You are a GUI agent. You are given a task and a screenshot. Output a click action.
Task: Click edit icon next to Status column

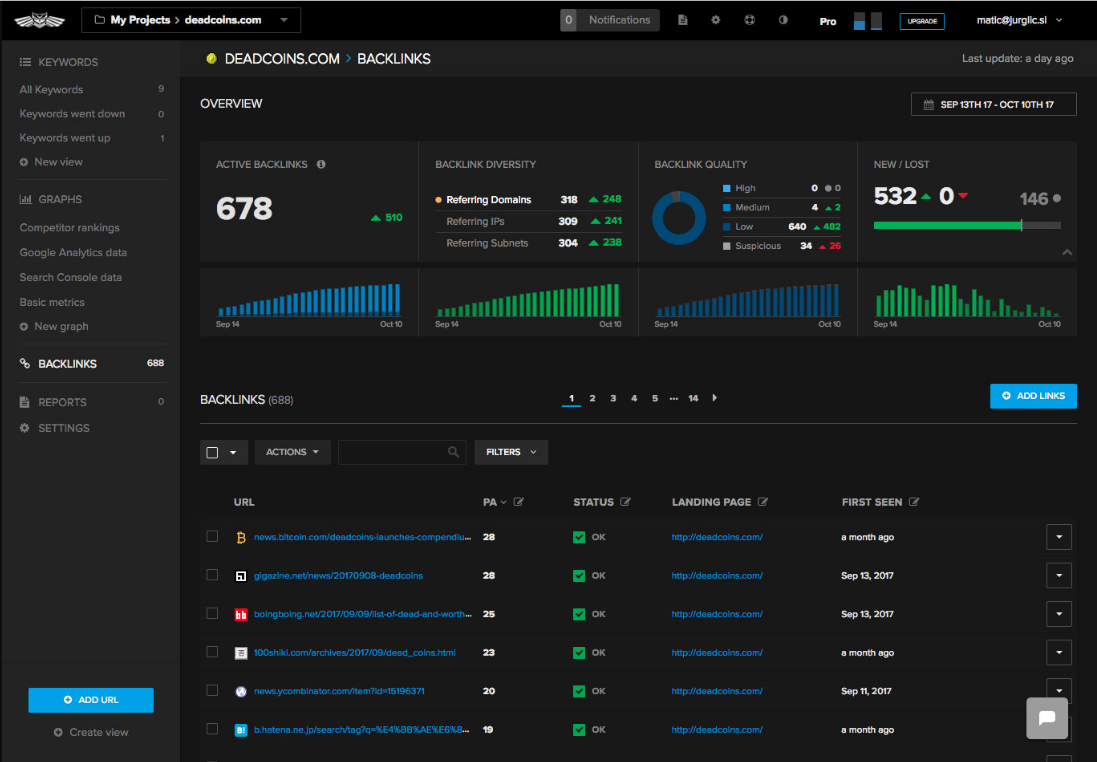tap(625, 502)
